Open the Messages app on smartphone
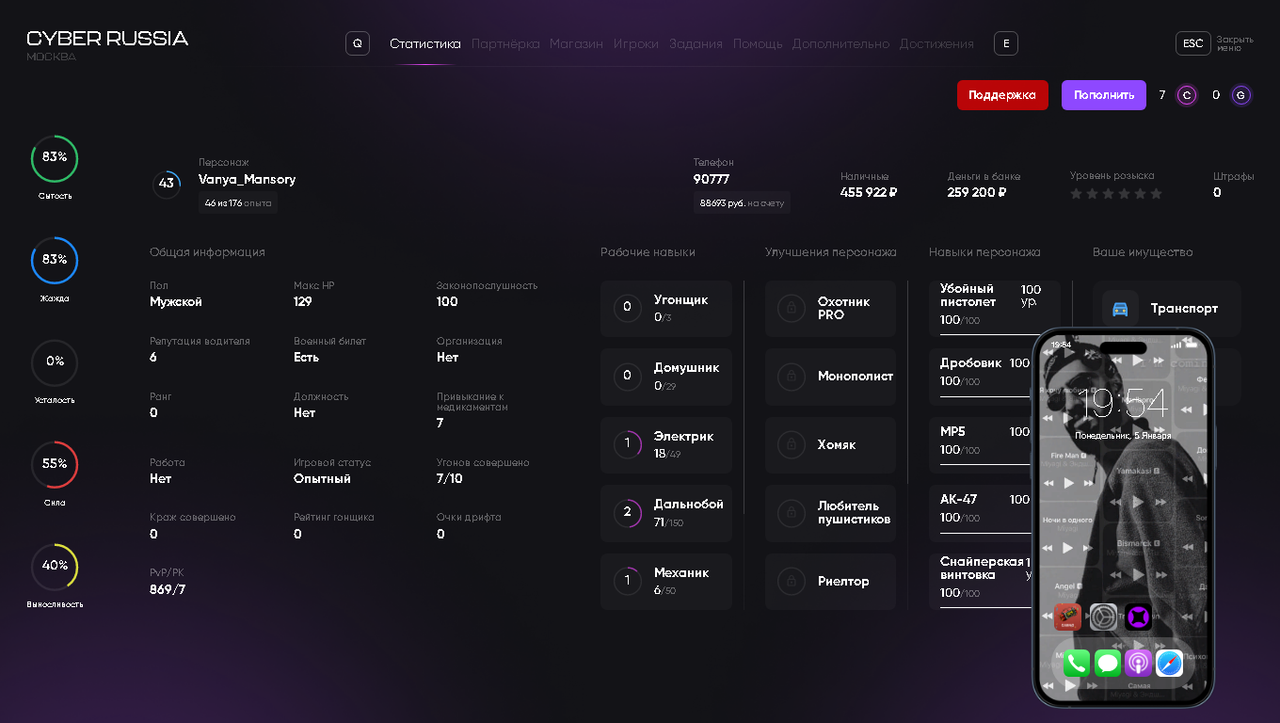This screenshot has width=1280, height=723. (x=1107, y=663)
